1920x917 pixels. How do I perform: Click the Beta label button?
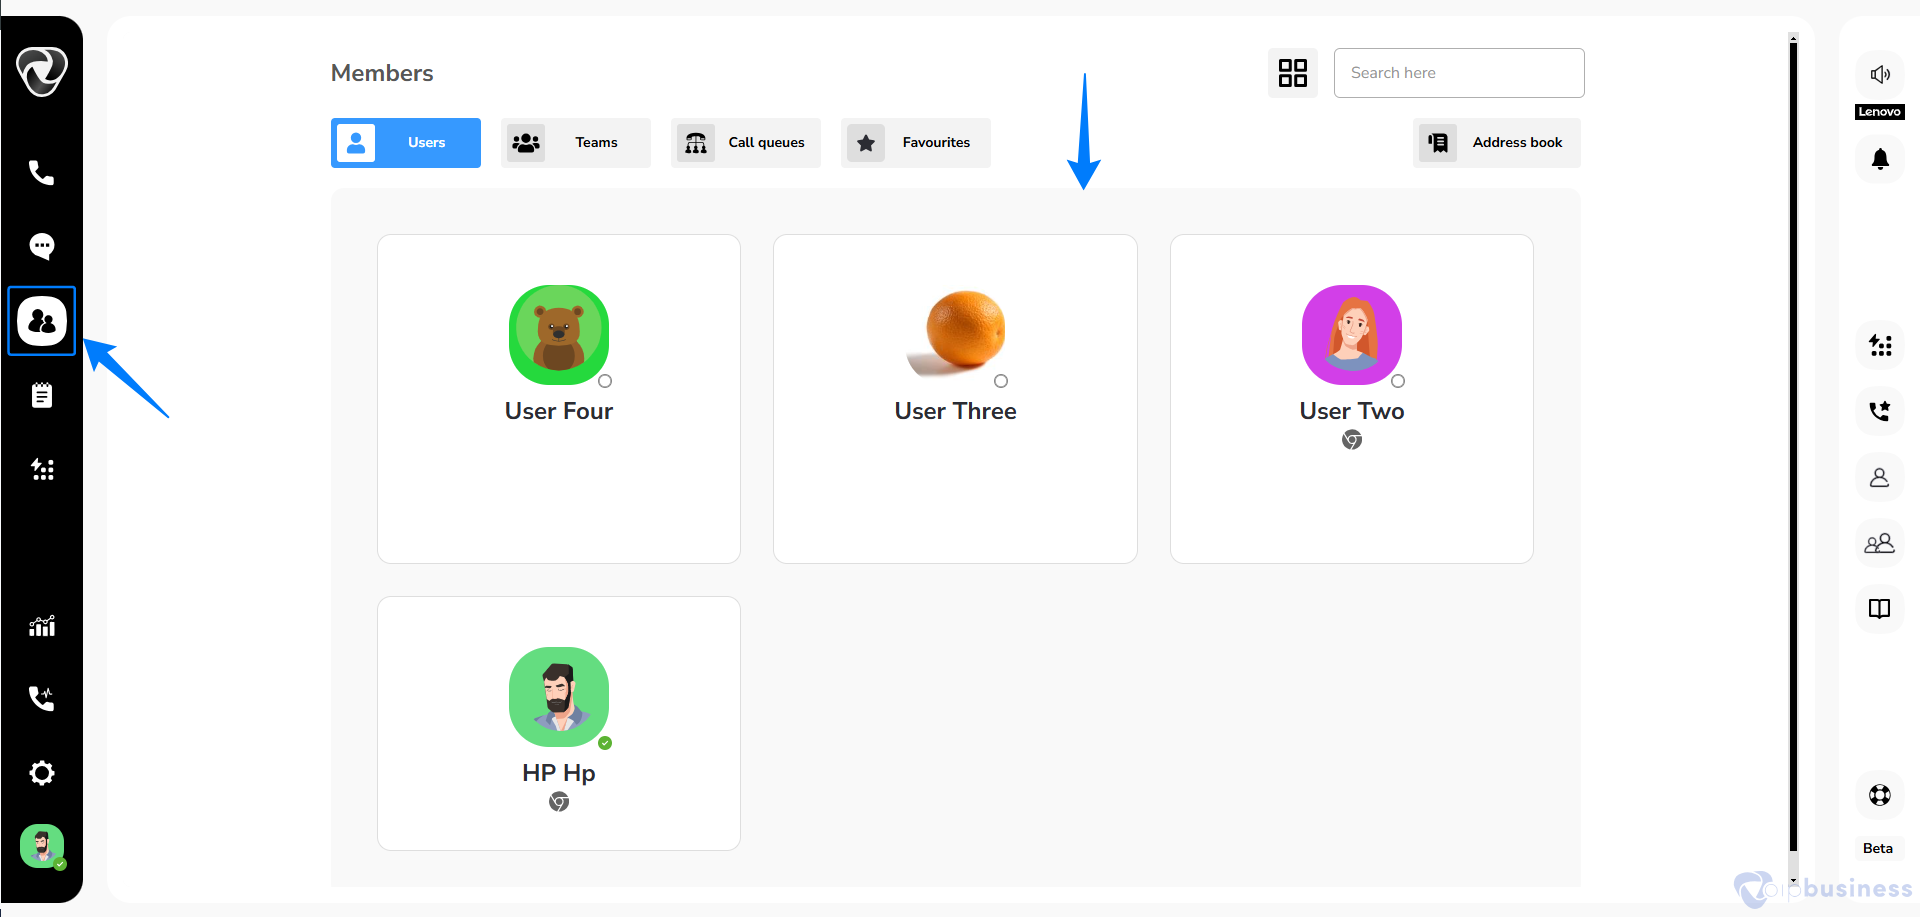[1877, 848]
